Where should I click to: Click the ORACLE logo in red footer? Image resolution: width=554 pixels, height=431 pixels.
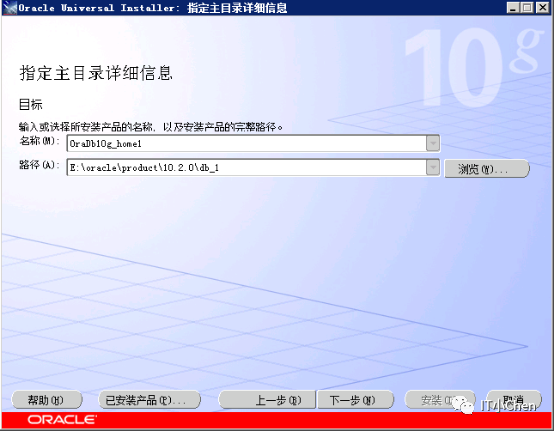pyautogui.click(x=62, y=419)
